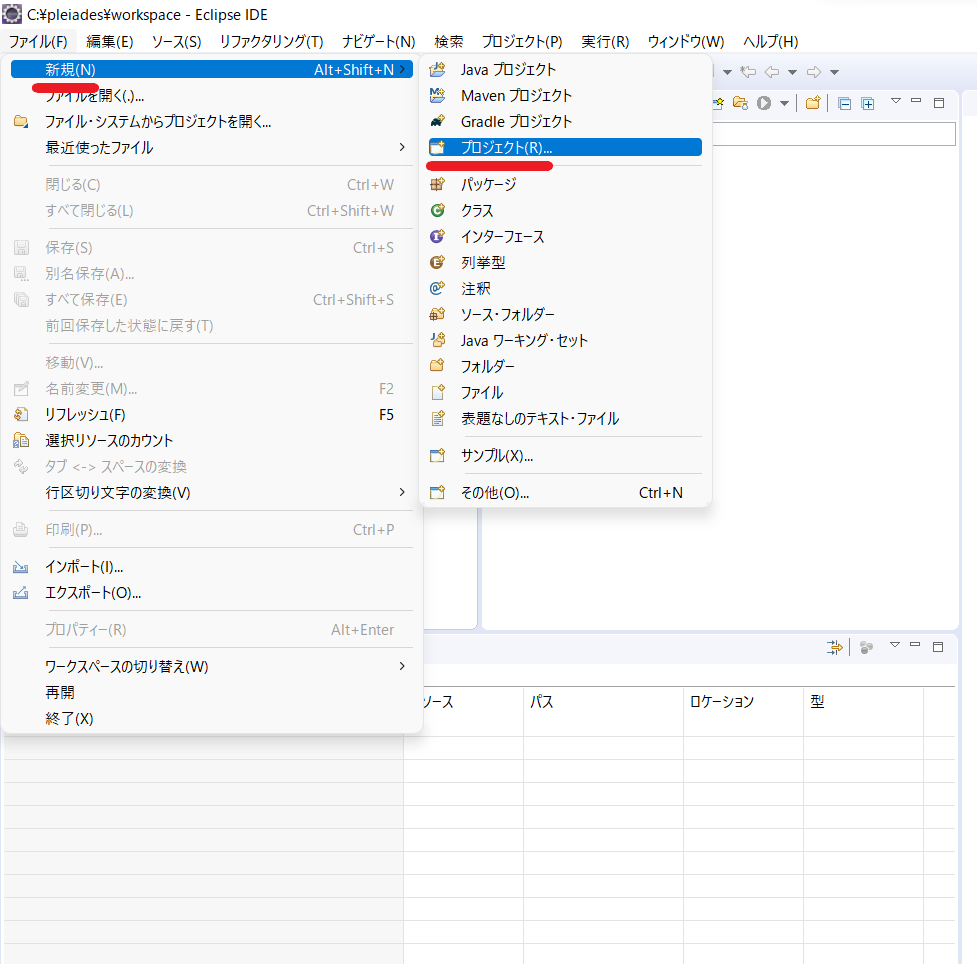Viewport: 977px width, 964px height.
Task: Open the ヘルプ(H) menu
Action: tap(771, 42)
